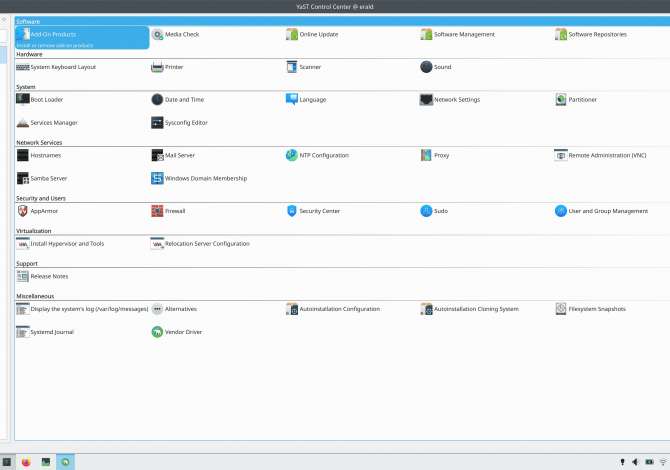The image size is (670, 470).
Task: Select the YaST task in taskbar
Action: (x=65, y=462)
